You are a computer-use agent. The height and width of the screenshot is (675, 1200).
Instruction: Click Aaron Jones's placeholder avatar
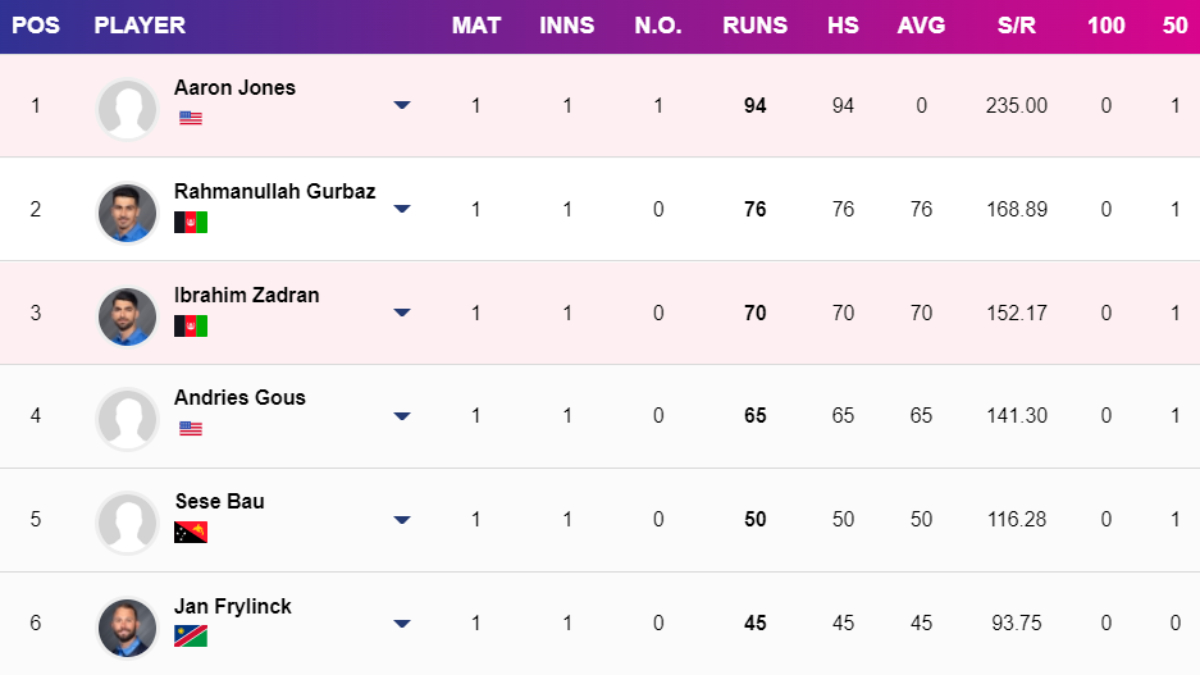[127, 108]
